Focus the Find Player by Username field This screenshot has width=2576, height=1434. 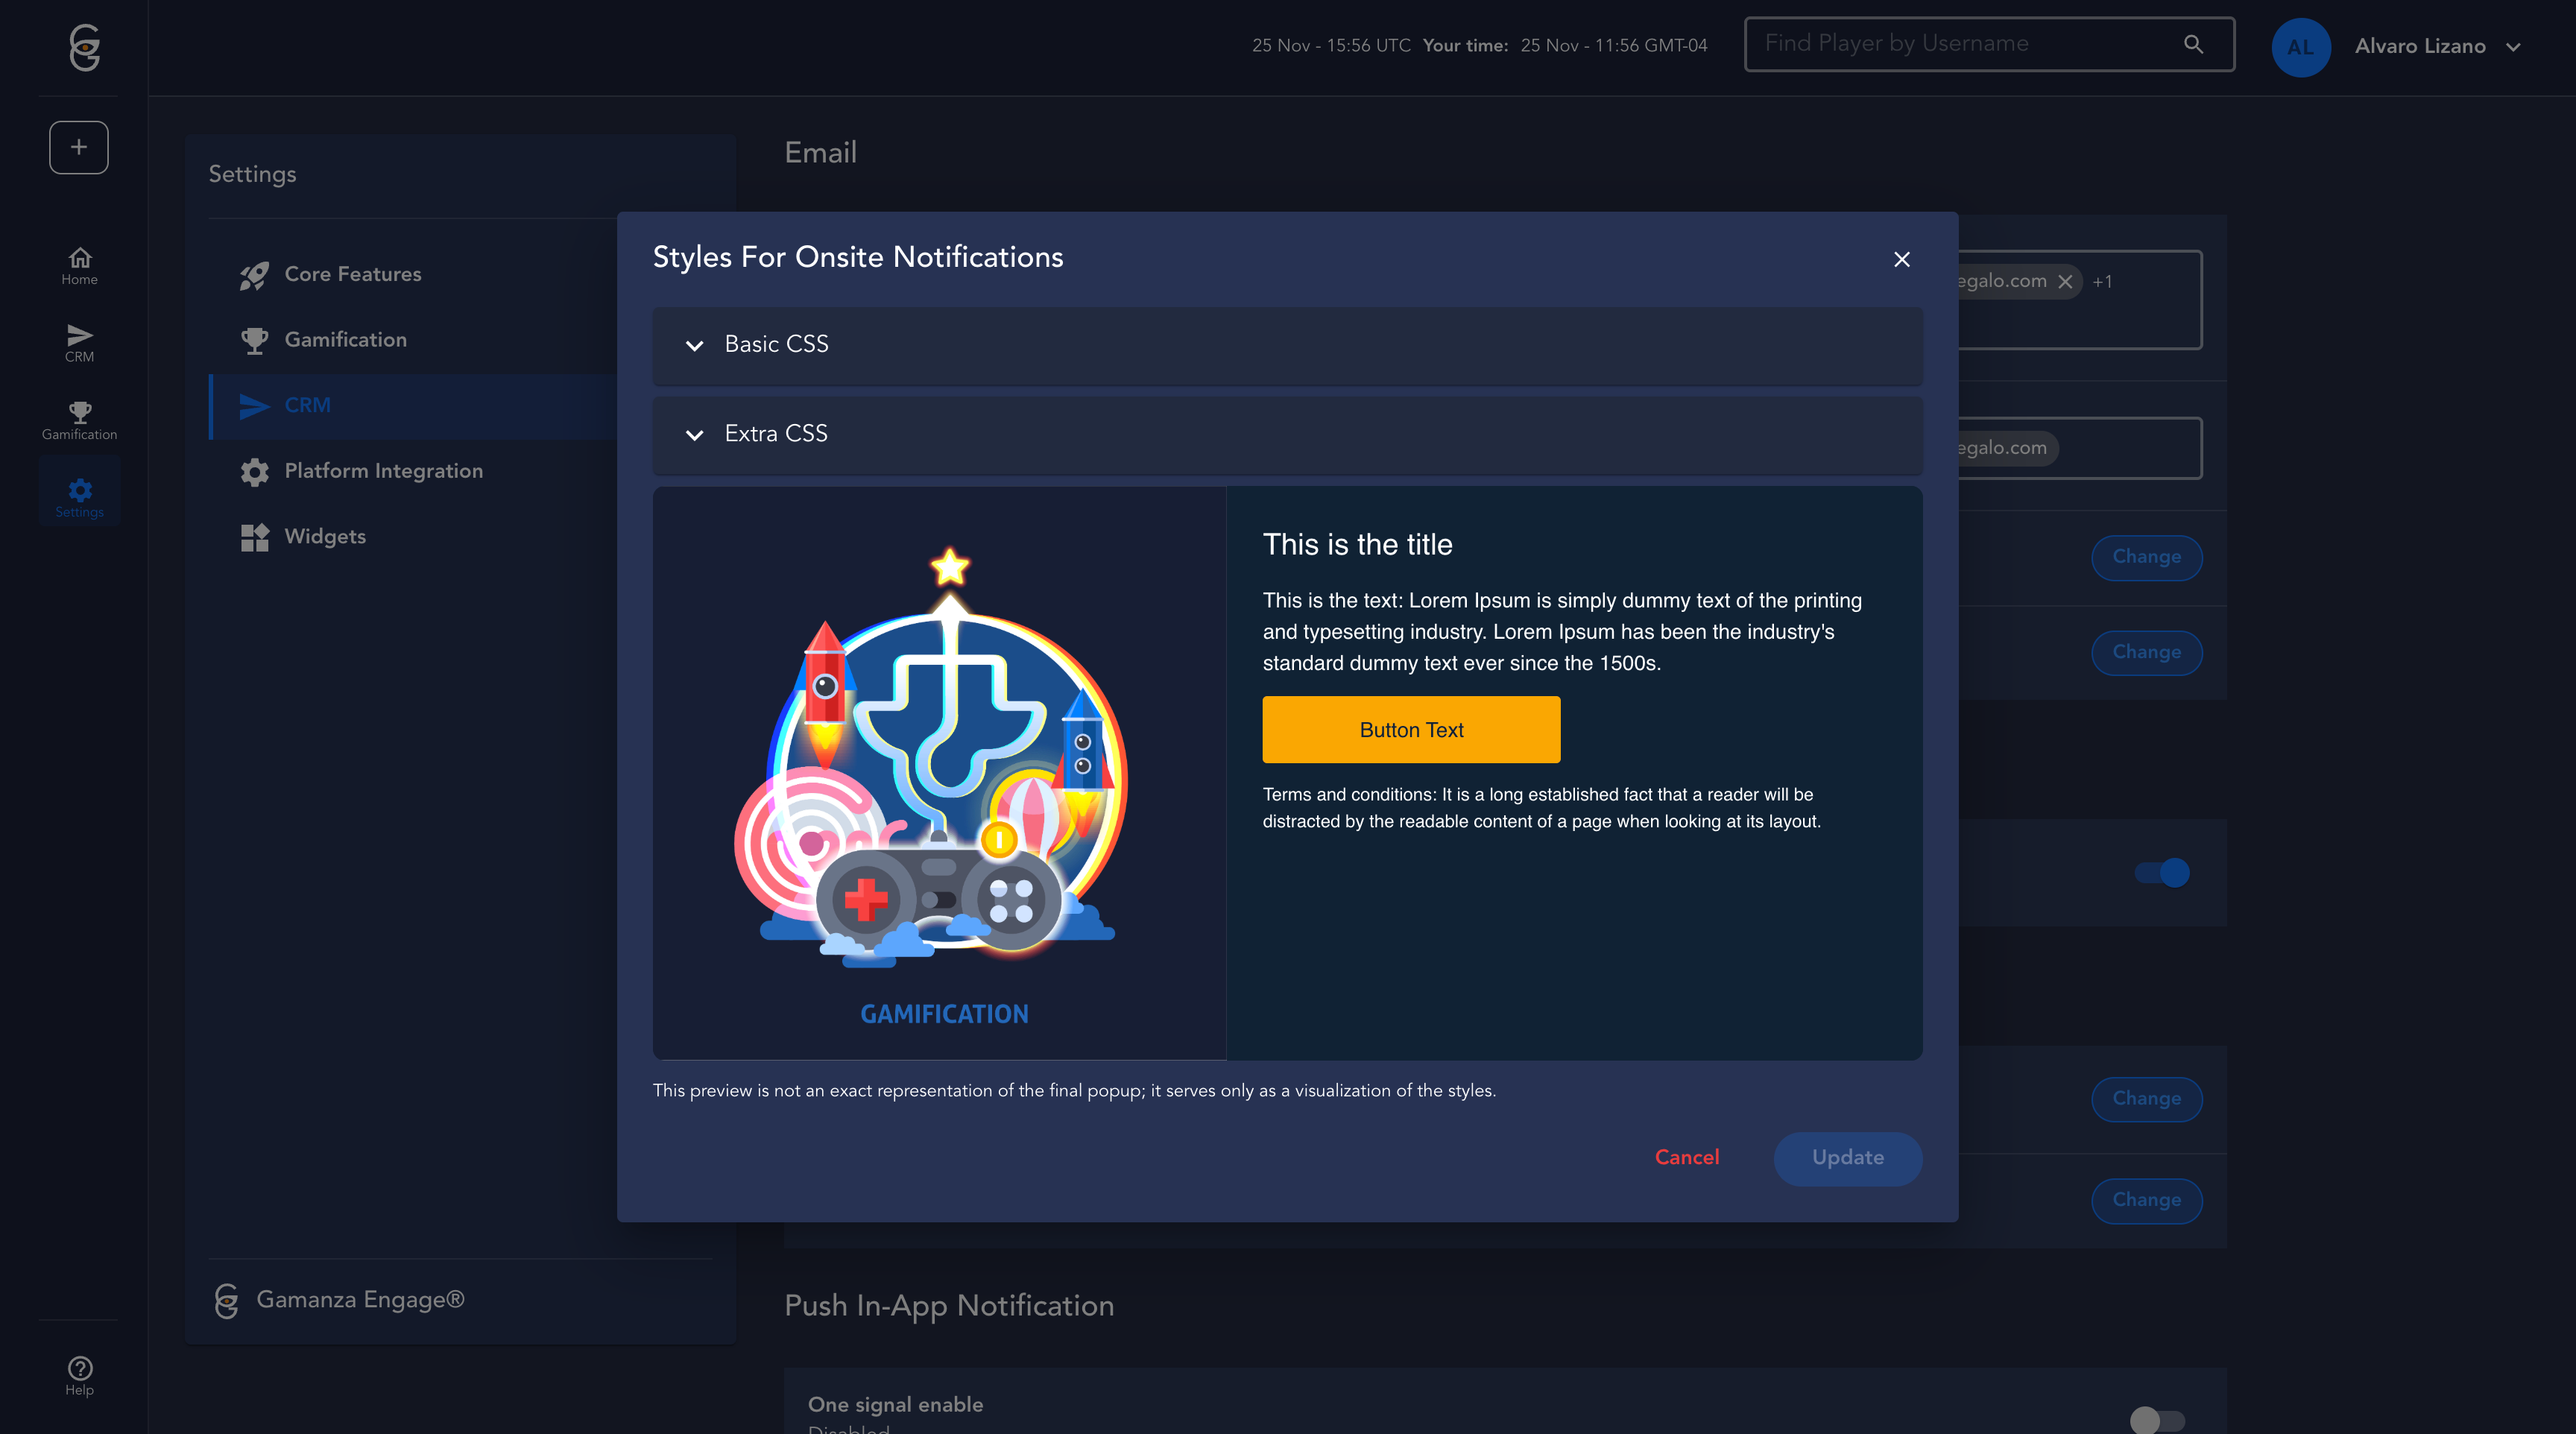1960,44
